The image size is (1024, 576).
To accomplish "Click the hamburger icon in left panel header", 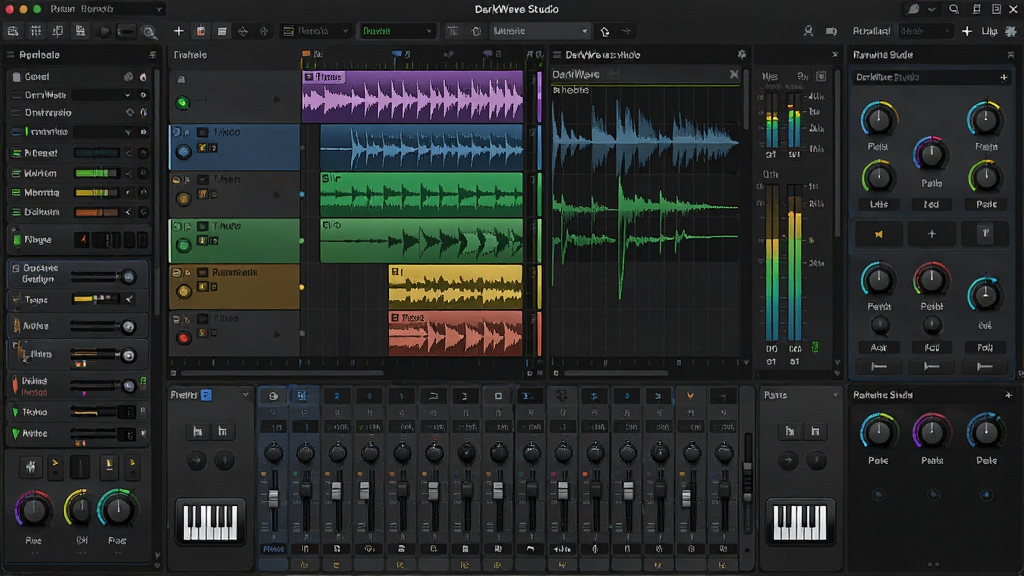I will click(10, 55).
